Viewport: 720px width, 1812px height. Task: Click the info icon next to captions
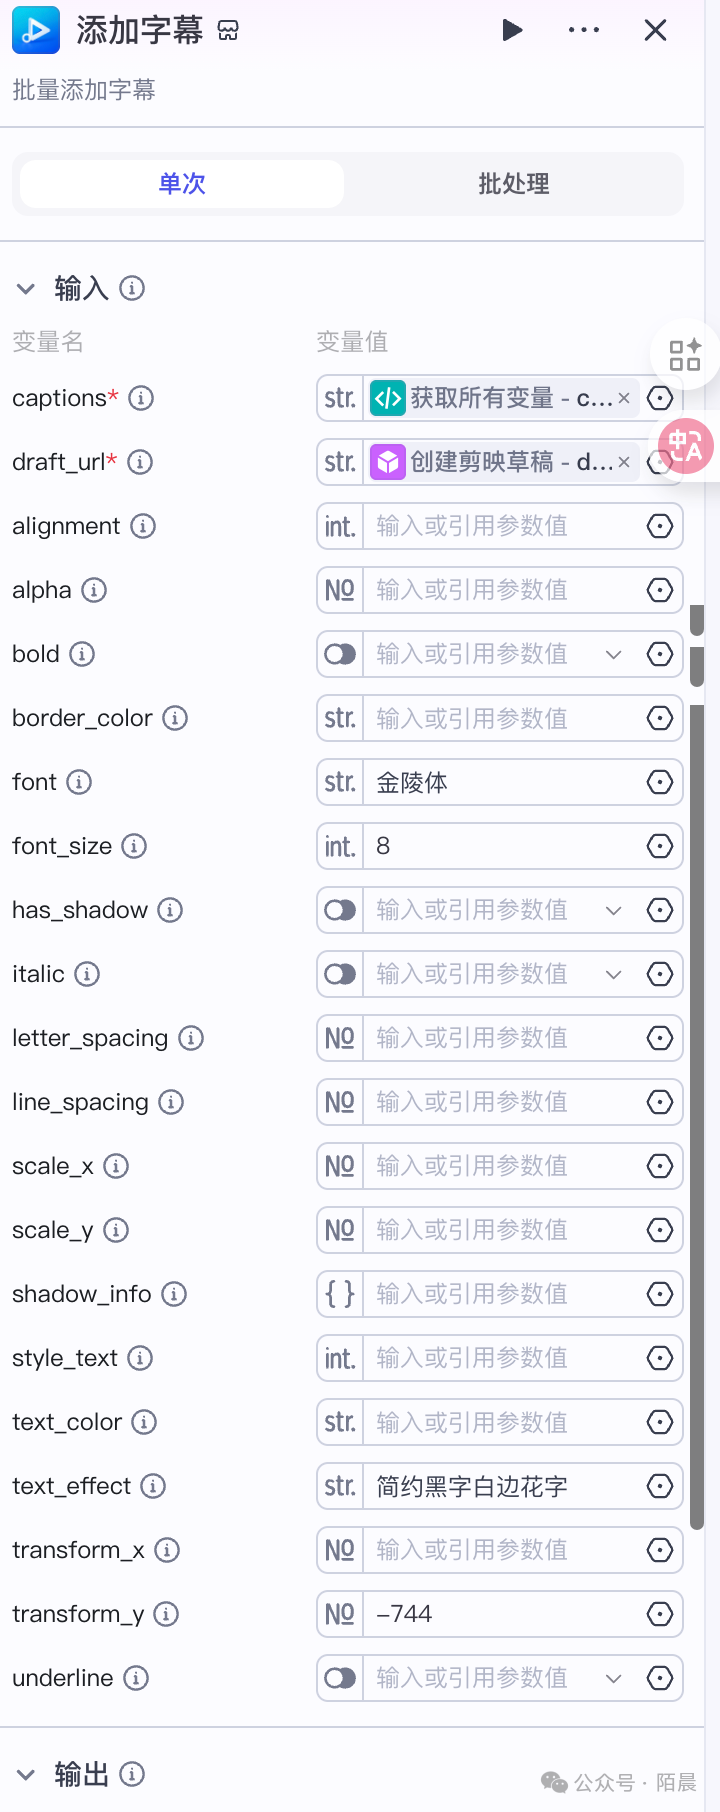(141, 398)
